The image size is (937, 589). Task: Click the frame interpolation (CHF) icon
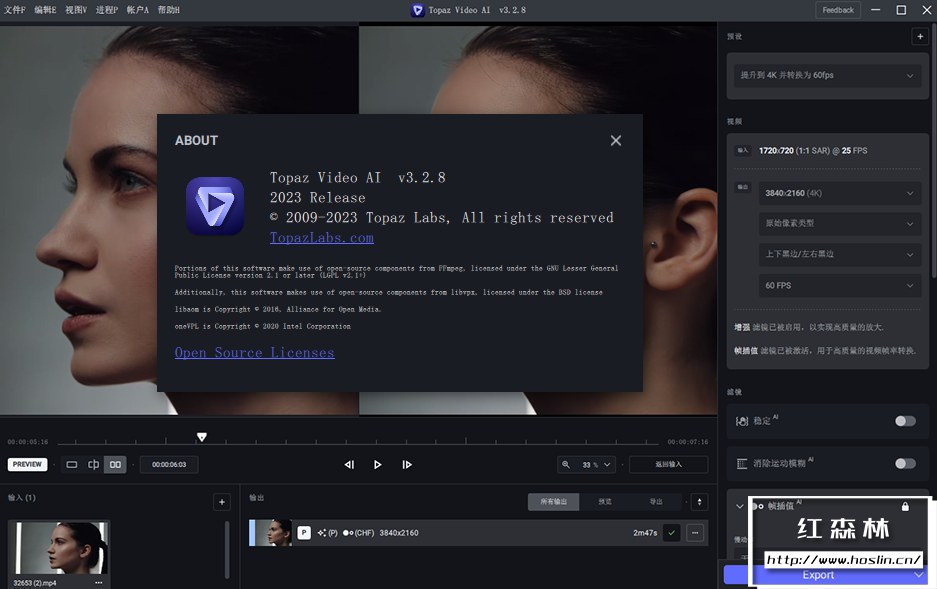(x=359, y=532)
